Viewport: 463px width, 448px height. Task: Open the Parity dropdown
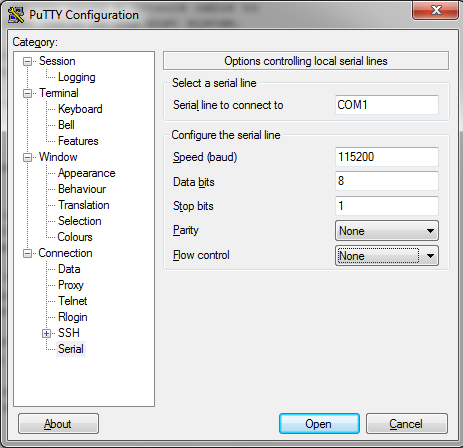[387, 231]
